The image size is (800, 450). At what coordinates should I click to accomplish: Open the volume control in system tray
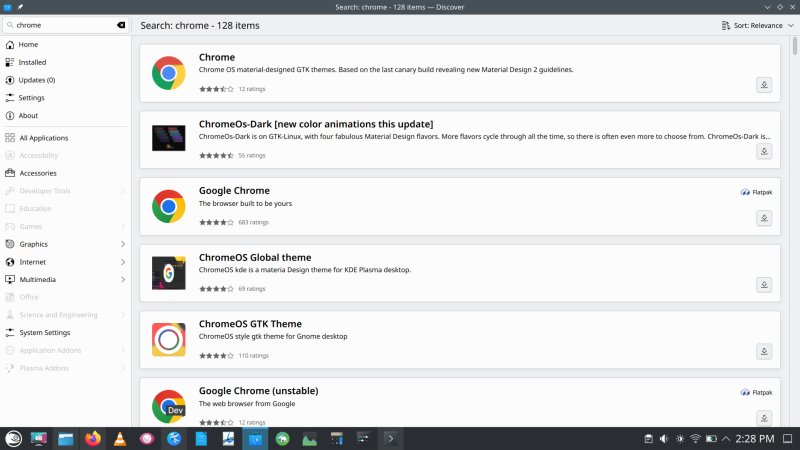click(664, 439)
